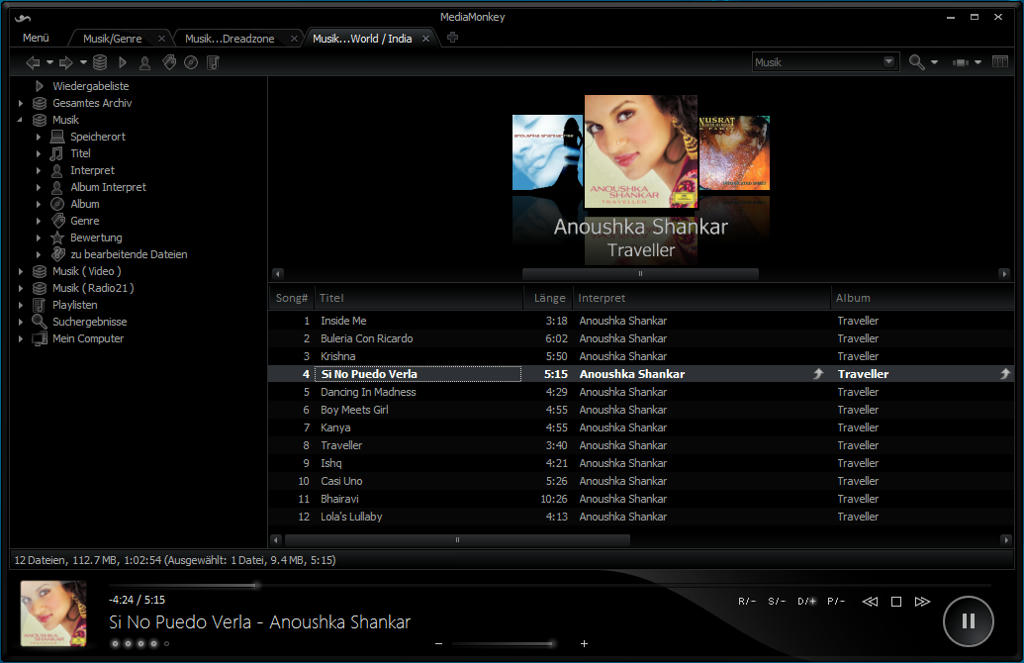This screenshot has width=1024, height=663.
Task: Expand the Playlisten tree node
Action: tap(20, 305)
